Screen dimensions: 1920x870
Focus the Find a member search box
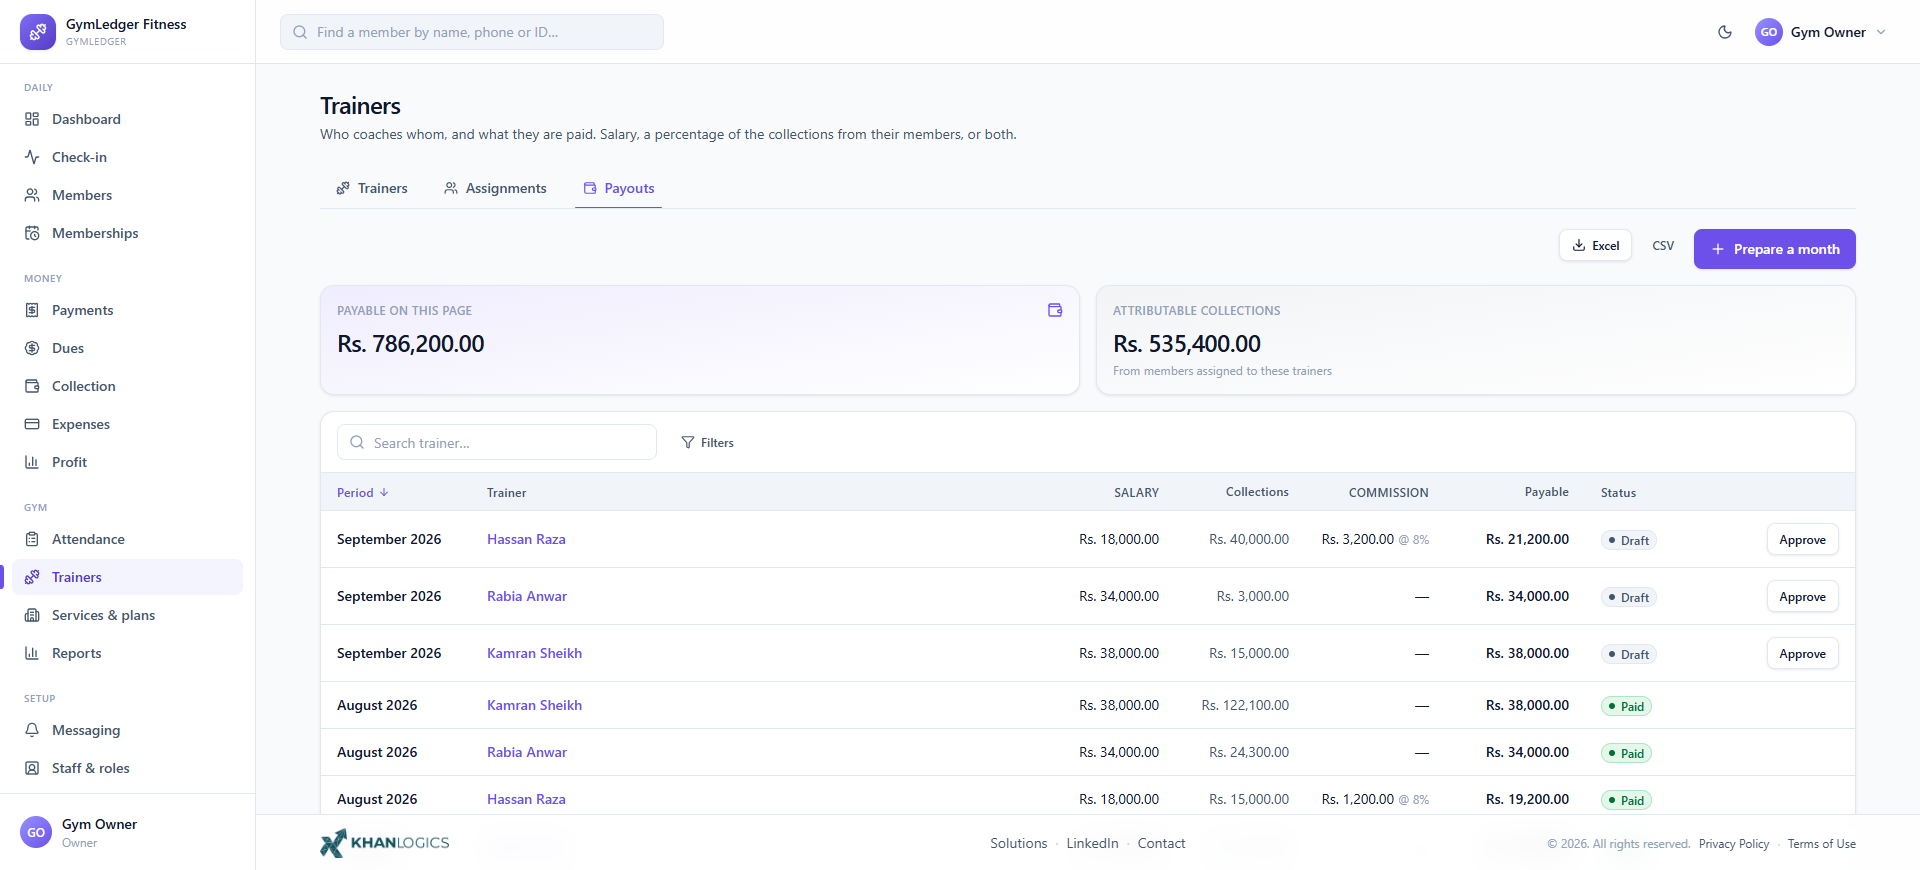pyautogui.click(x=472, y=32)
